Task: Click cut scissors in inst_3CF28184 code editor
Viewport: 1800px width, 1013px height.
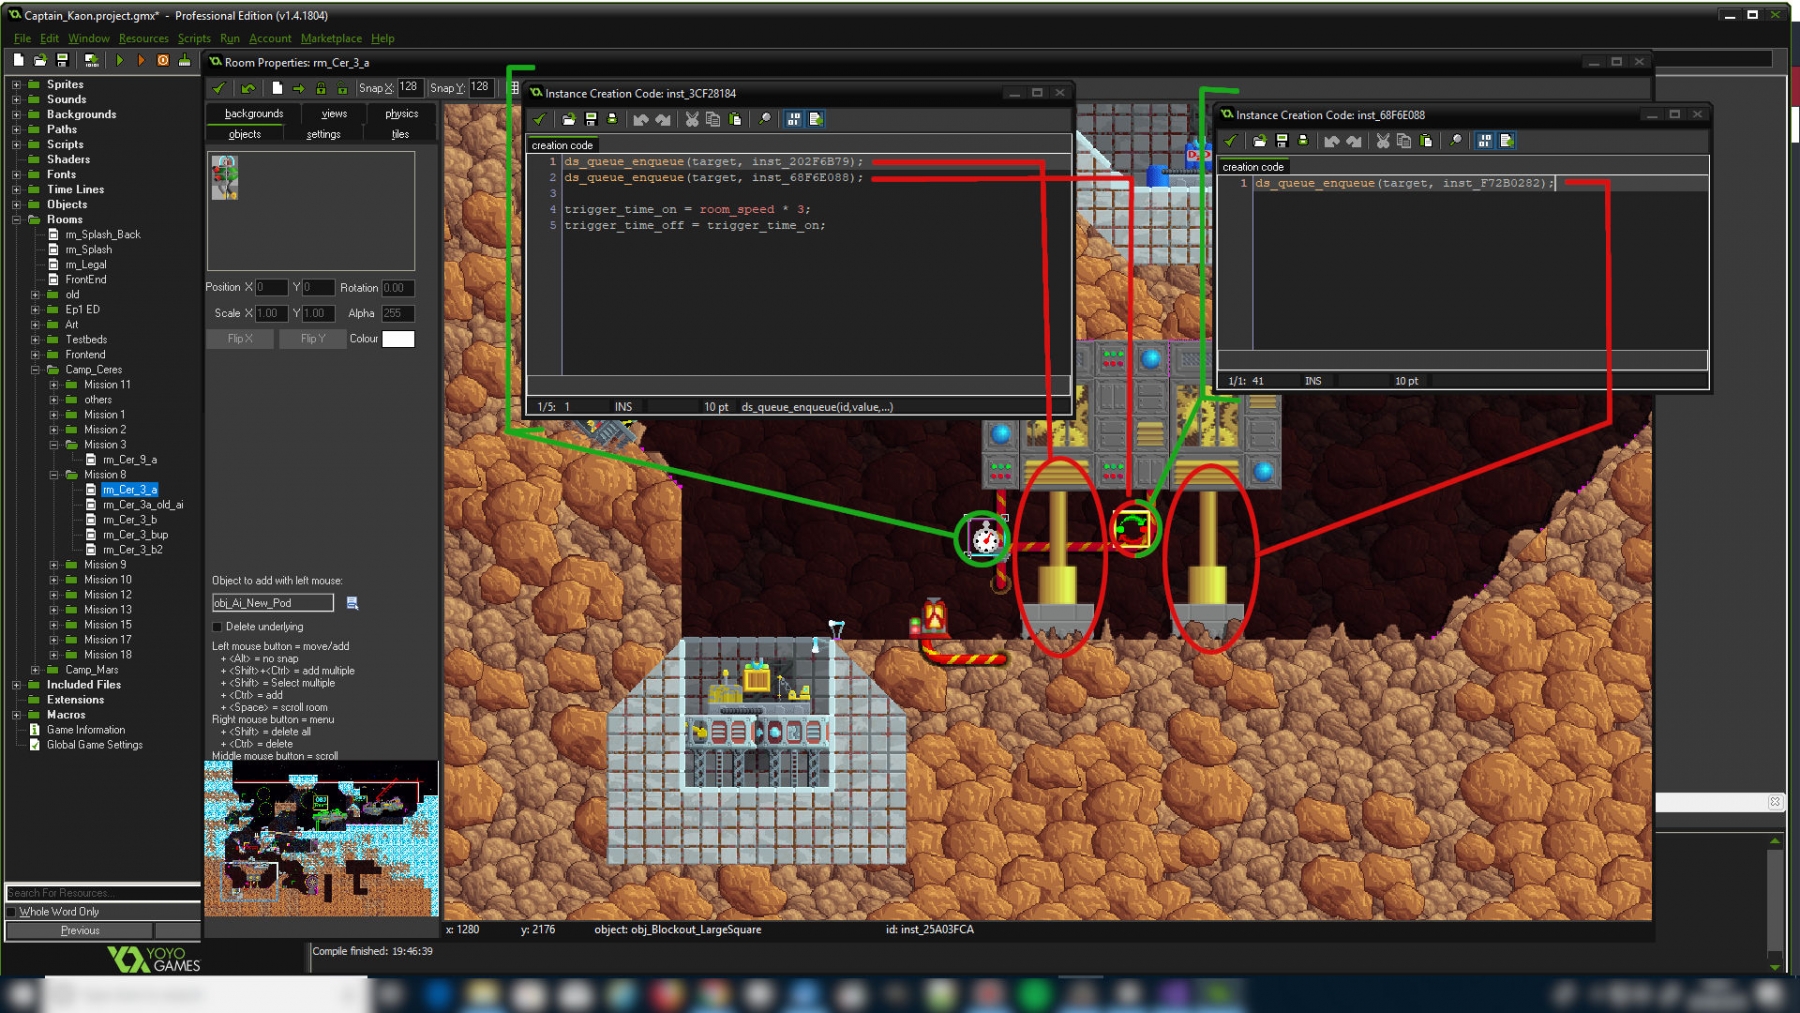Action: coord(691,119)
